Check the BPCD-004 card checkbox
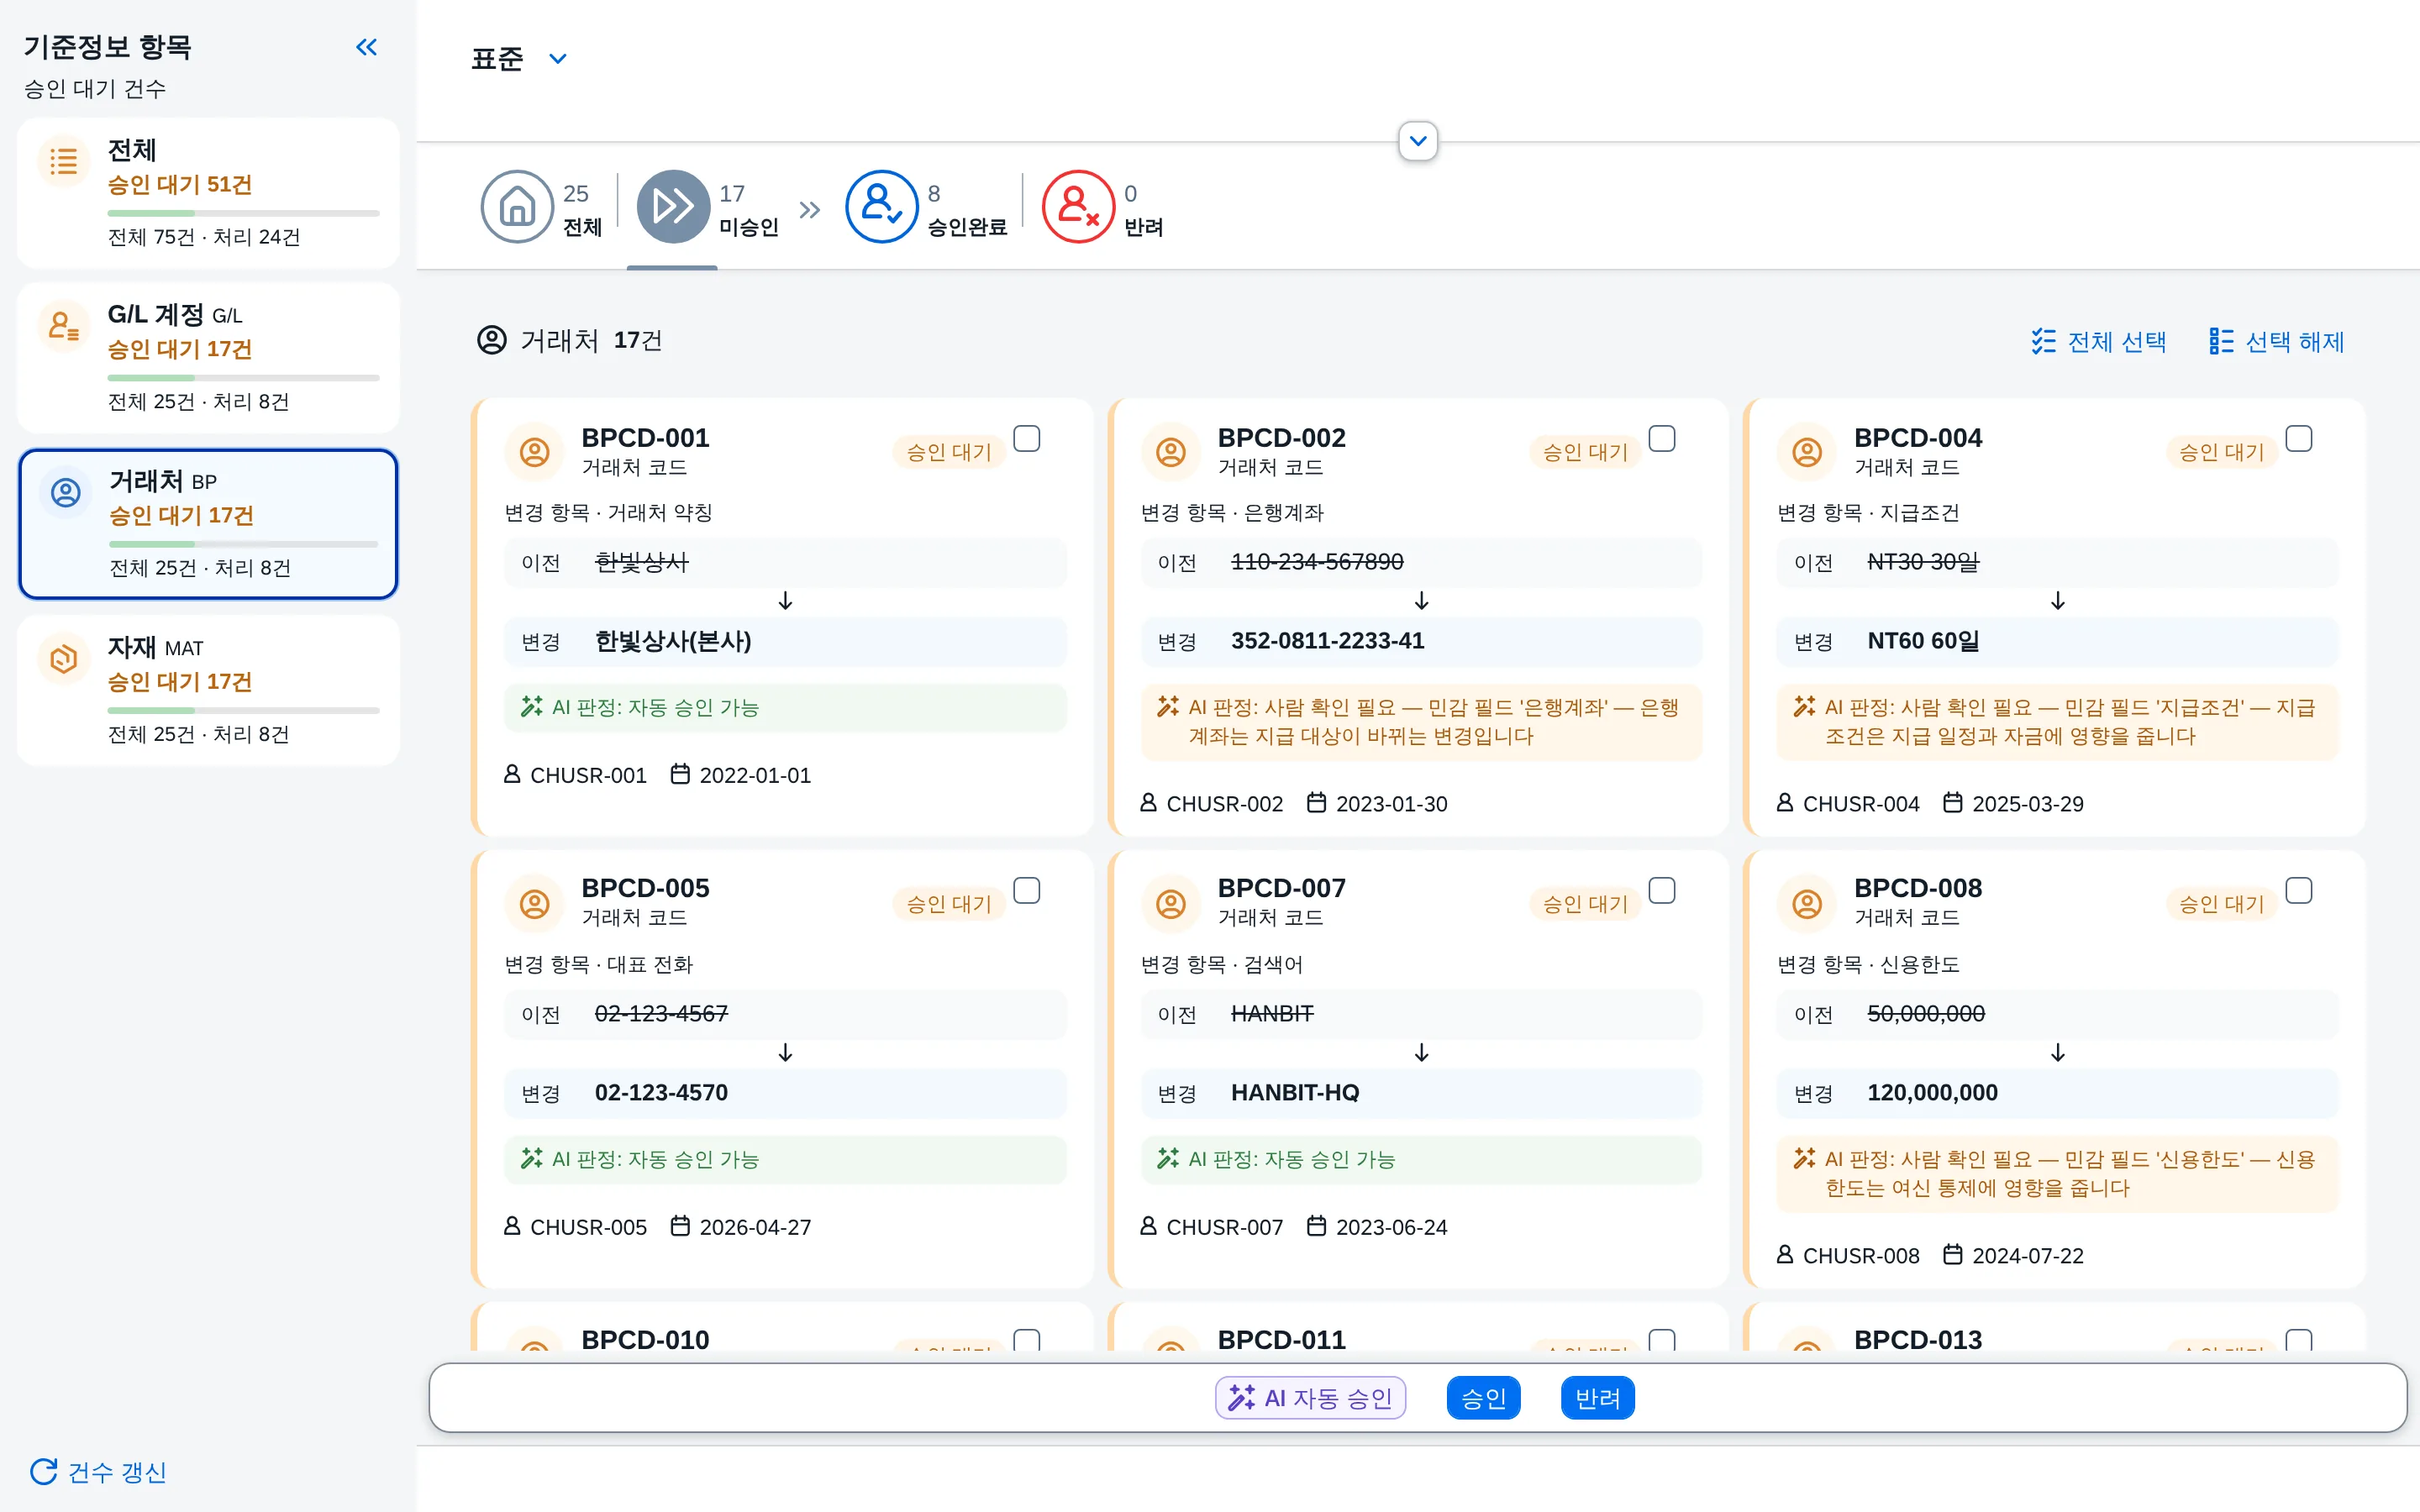This screenshot has height=1512, width=2420. pyautogui.click(x=2298, y=439)
